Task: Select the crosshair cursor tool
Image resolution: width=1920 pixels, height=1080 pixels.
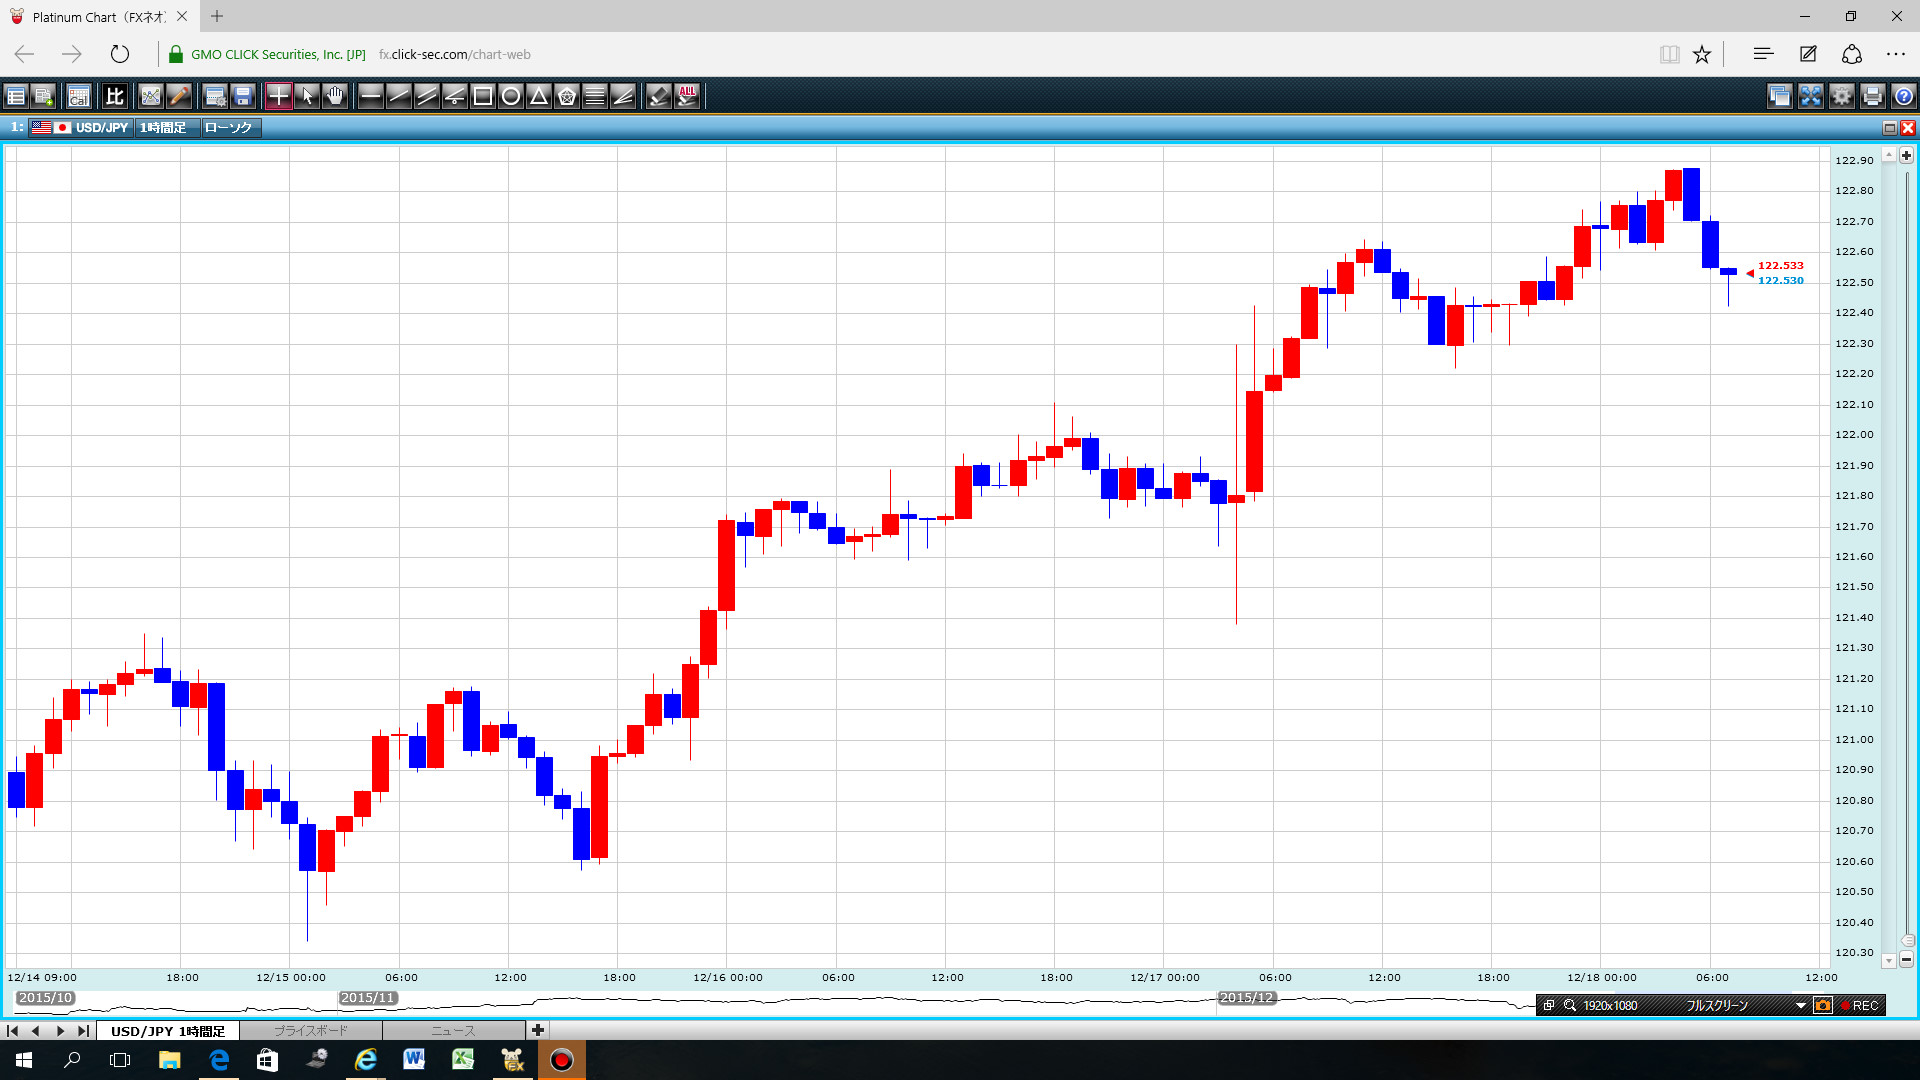Action: 278,96
